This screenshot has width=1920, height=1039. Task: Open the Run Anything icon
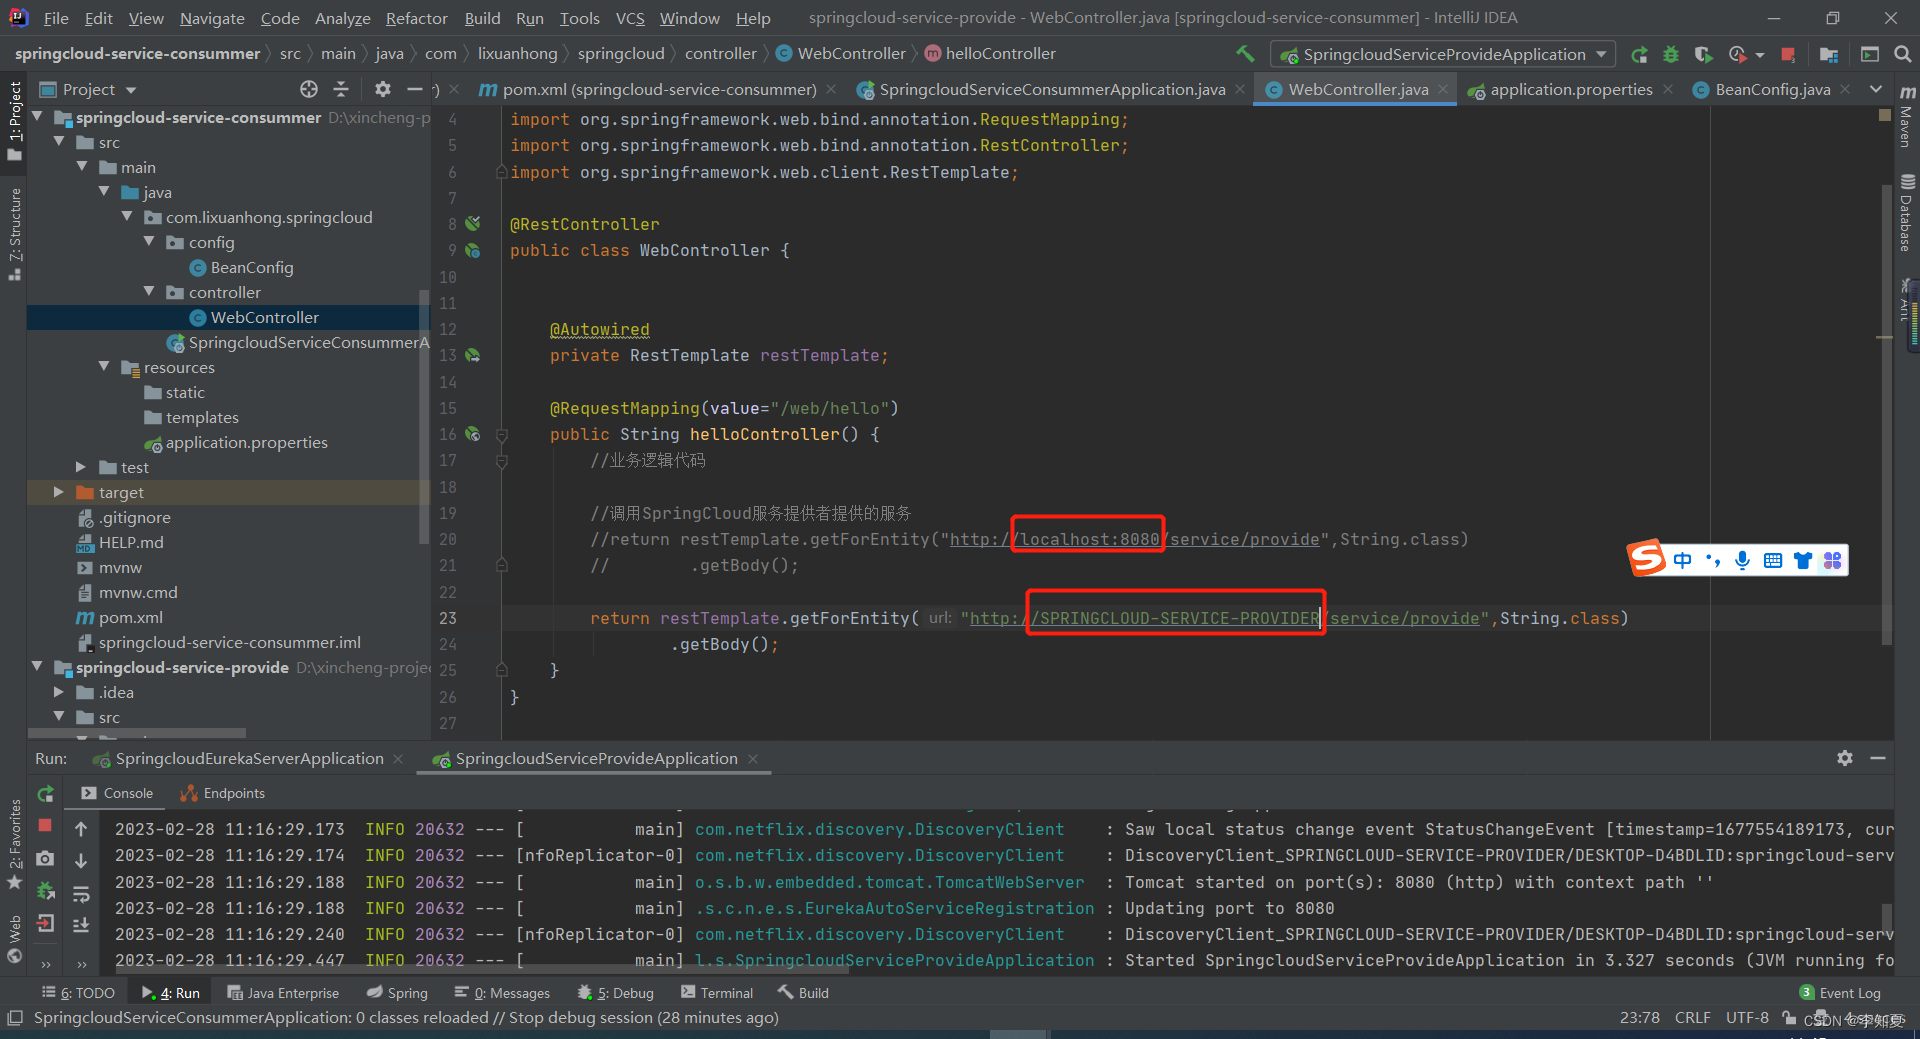coord(1870,54)
